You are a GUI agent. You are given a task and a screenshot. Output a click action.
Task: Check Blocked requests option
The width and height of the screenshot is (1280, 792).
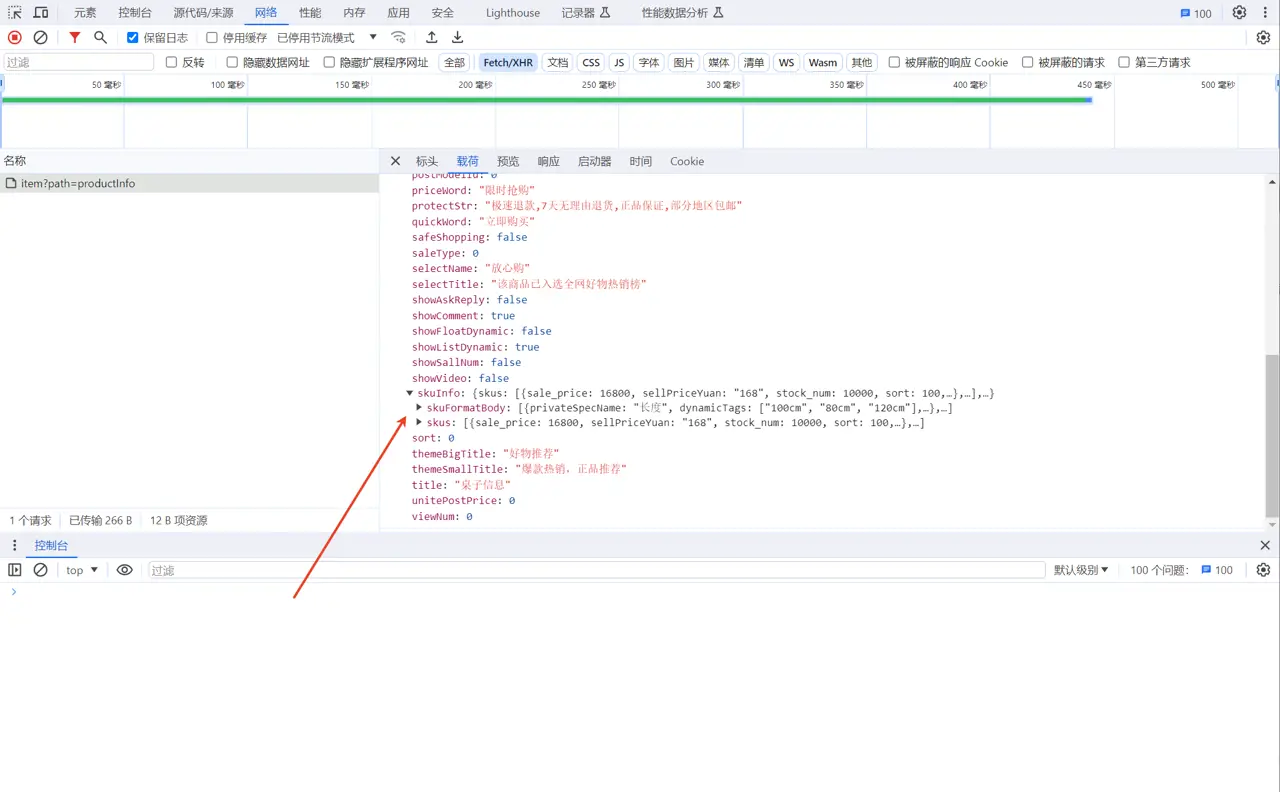click(1027, 62)
